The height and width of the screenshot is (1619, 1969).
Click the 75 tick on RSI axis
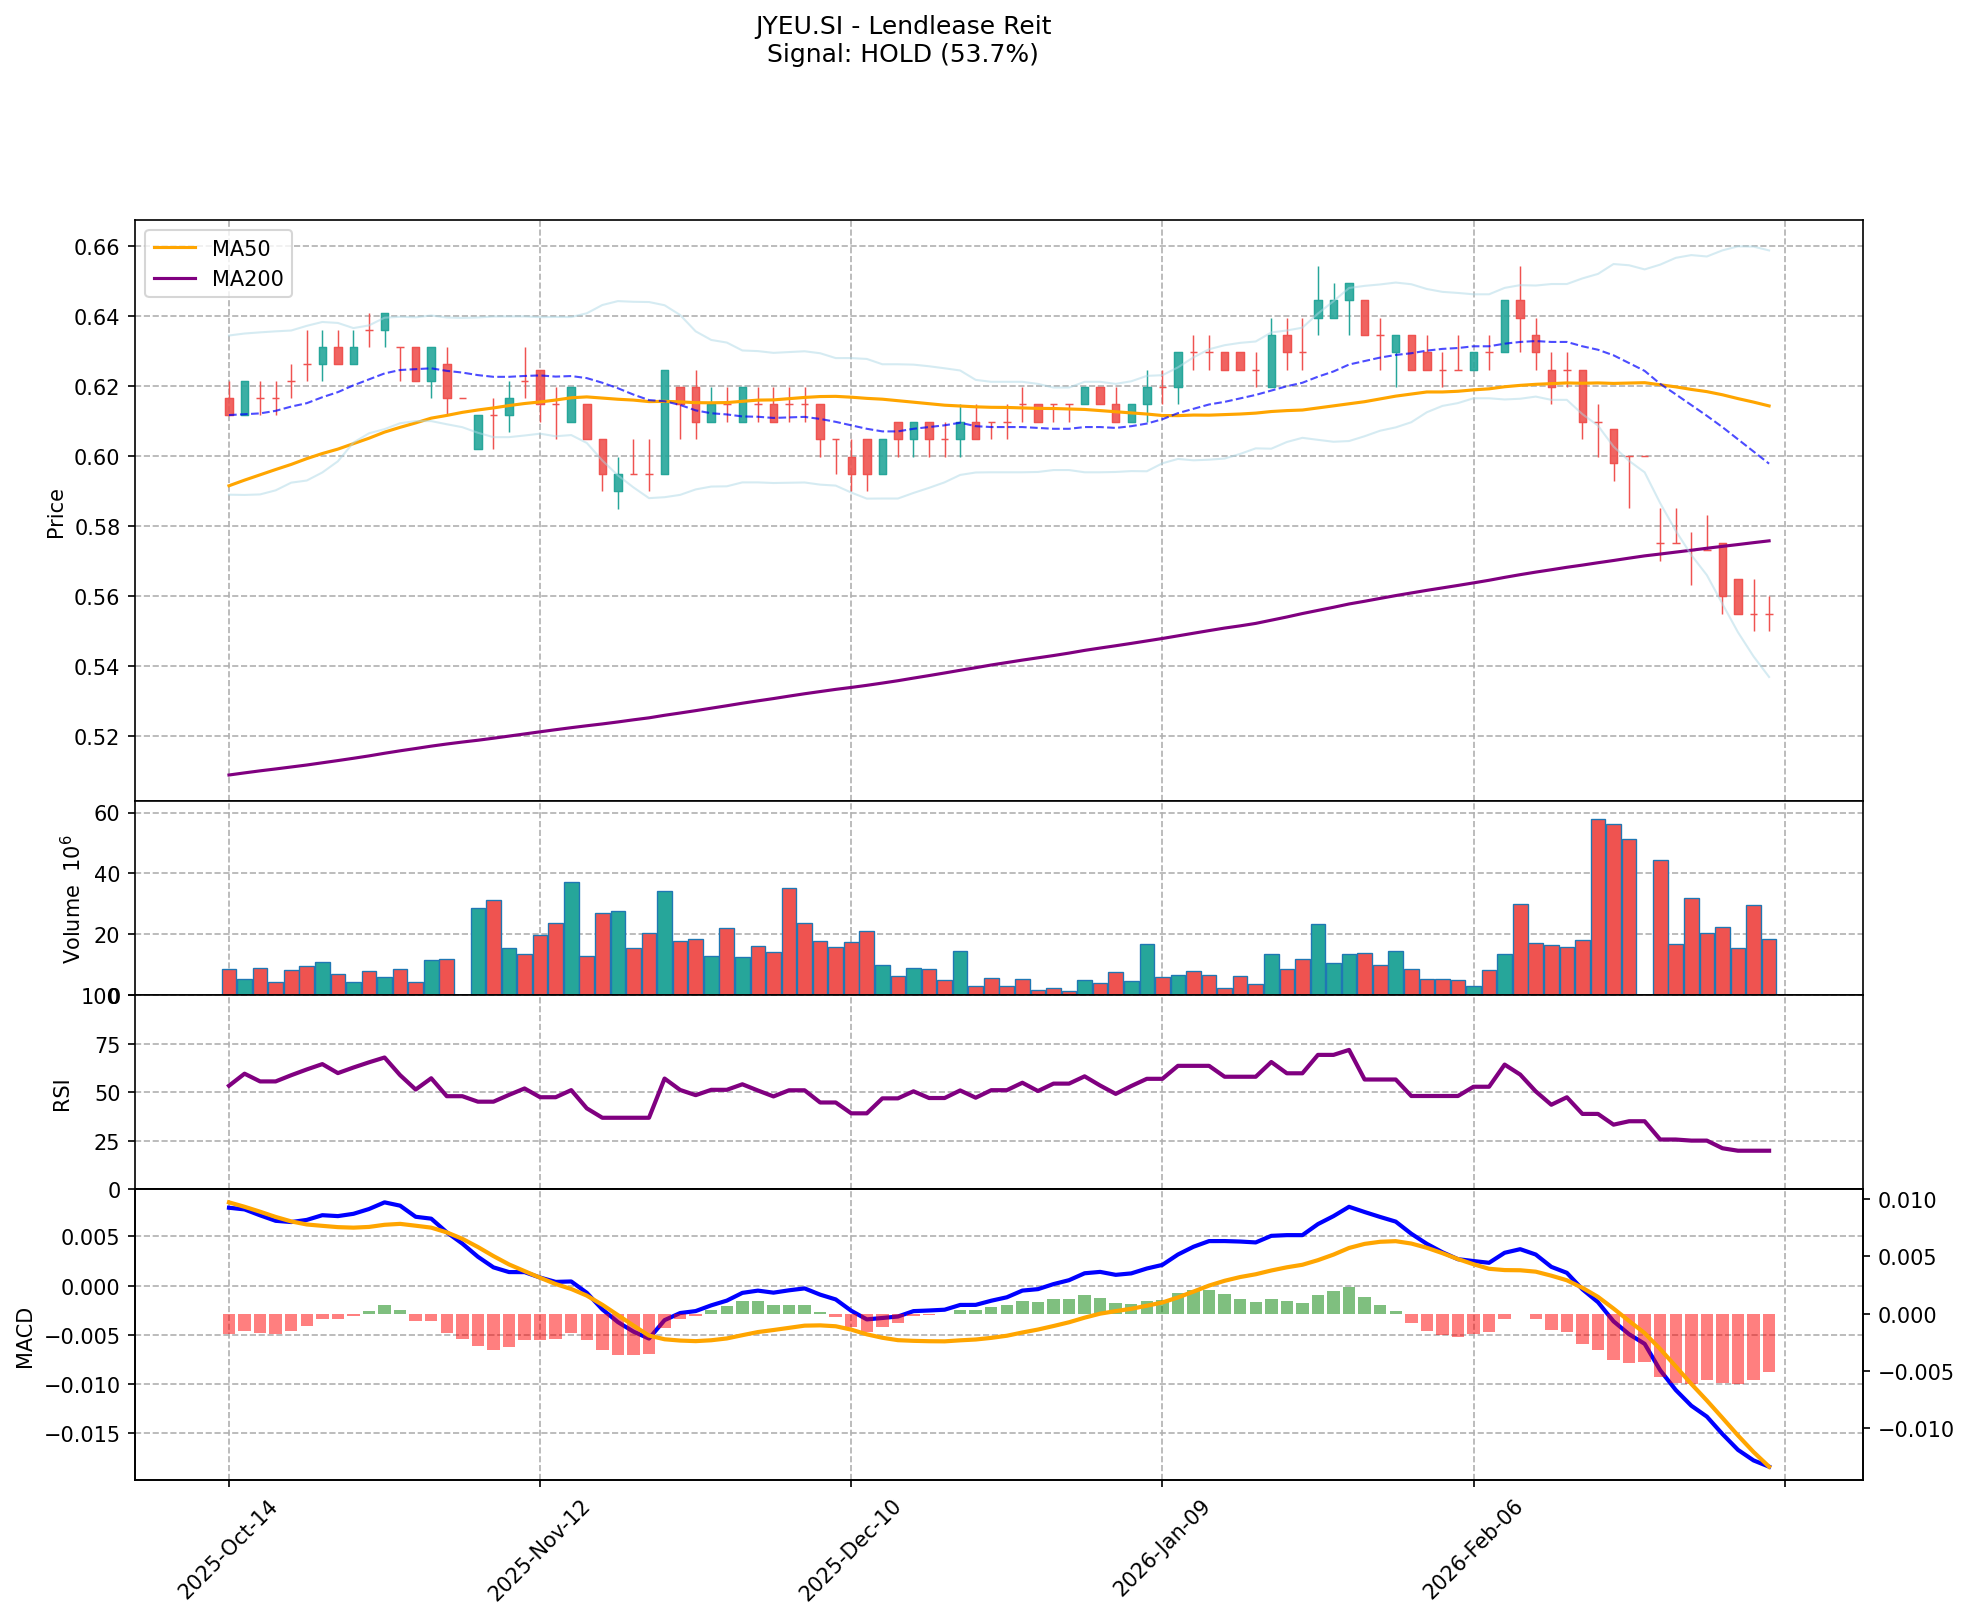[x=109, y=1045]
